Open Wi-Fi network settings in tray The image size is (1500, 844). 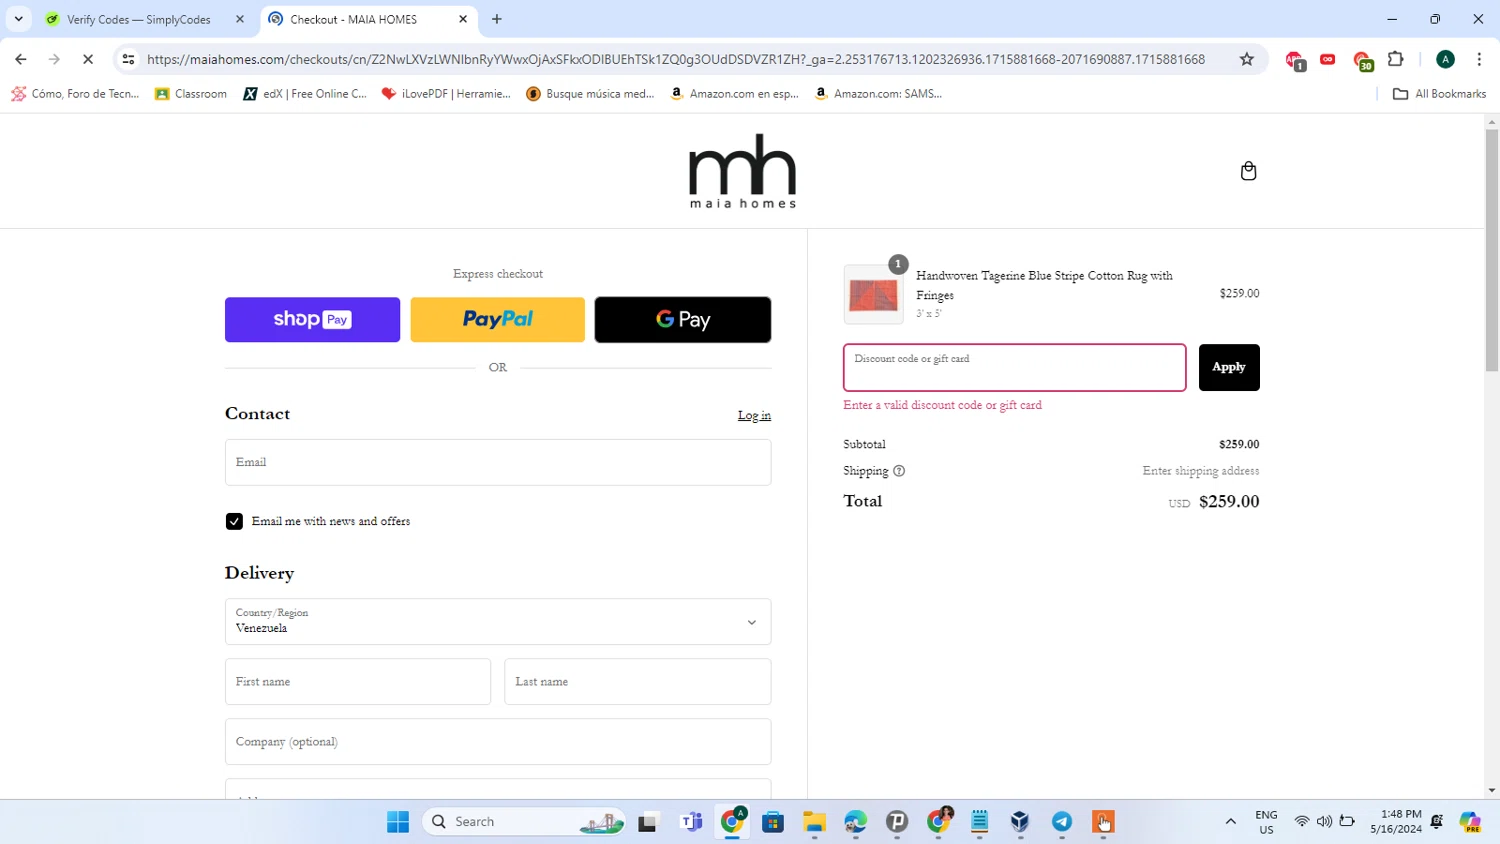1302,821
